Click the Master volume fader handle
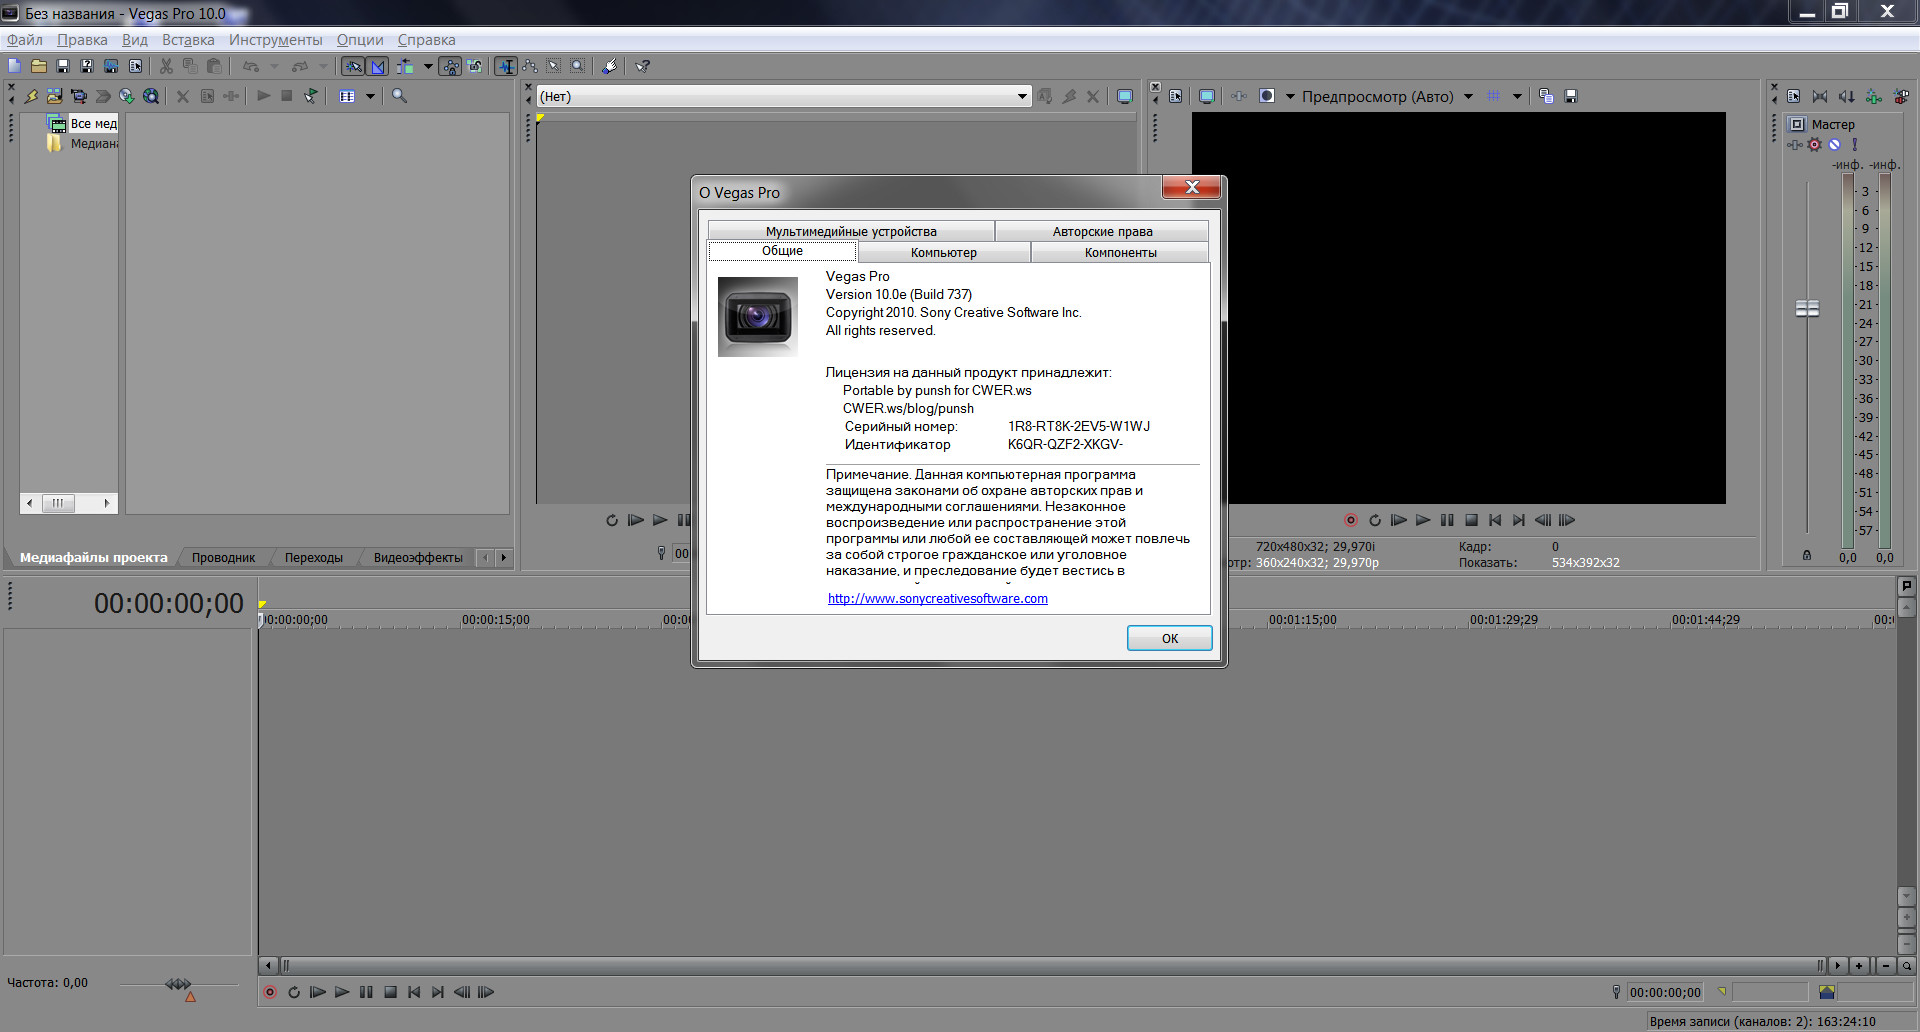Screen dimensions: 1920x1032 click(1807, 308)
